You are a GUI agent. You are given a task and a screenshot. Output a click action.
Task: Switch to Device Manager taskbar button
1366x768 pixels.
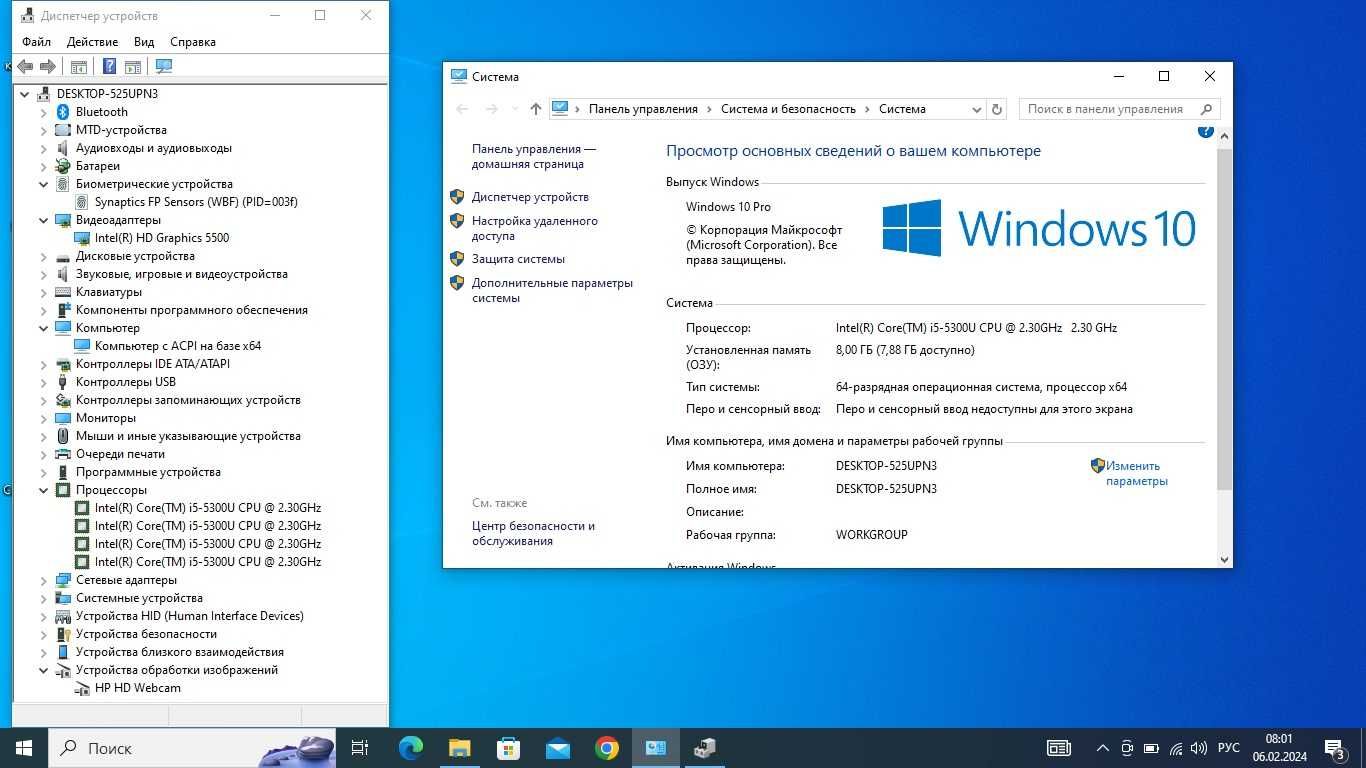click(x=705, y=748)
